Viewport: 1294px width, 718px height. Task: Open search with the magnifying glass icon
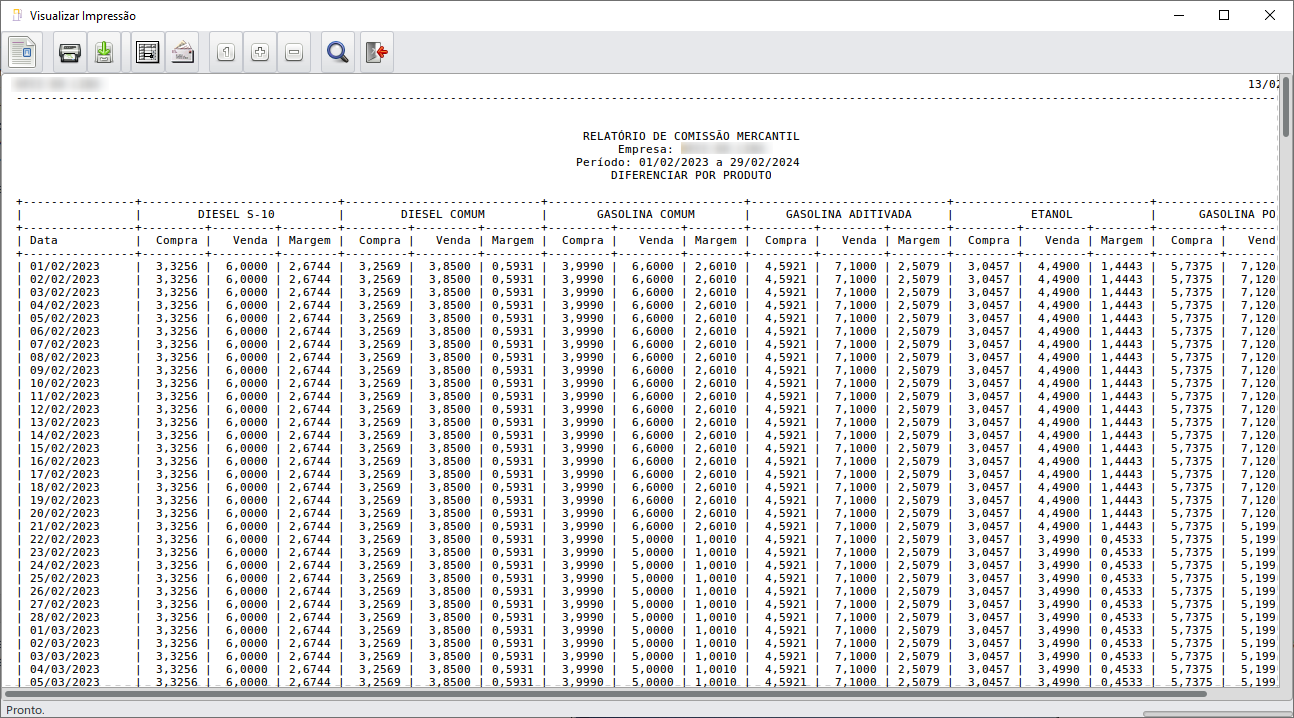click(x=338, y=52)
